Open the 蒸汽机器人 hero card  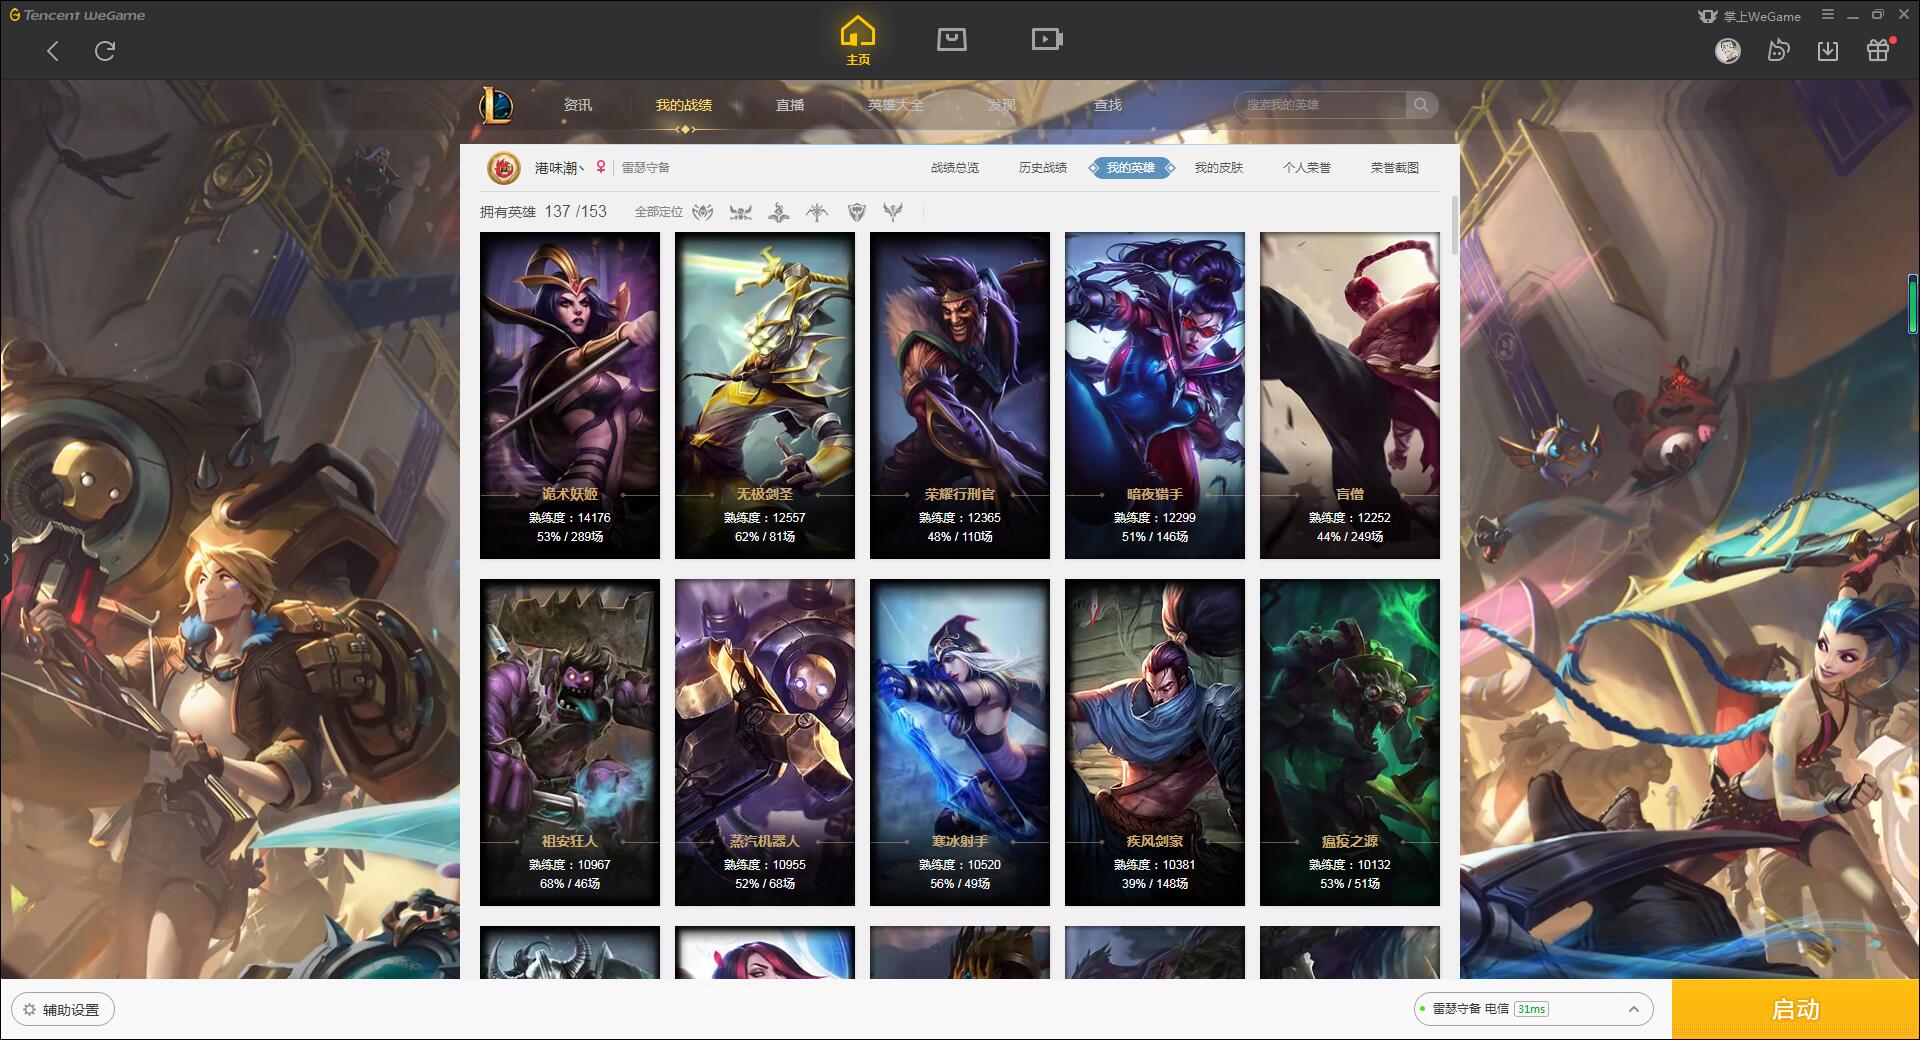coord(765,742)
